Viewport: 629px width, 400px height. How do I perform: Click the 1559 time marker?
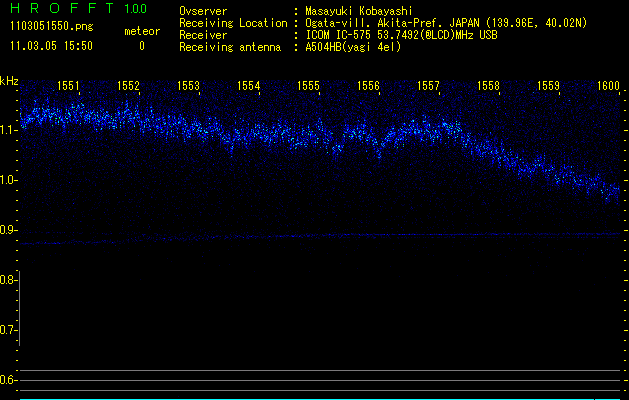(548, 86)
